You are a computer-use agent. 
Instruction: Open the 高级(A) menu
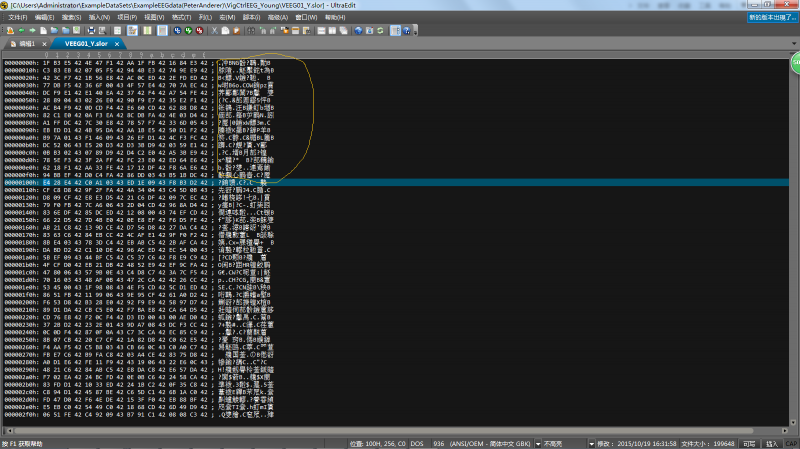[278, 17]
